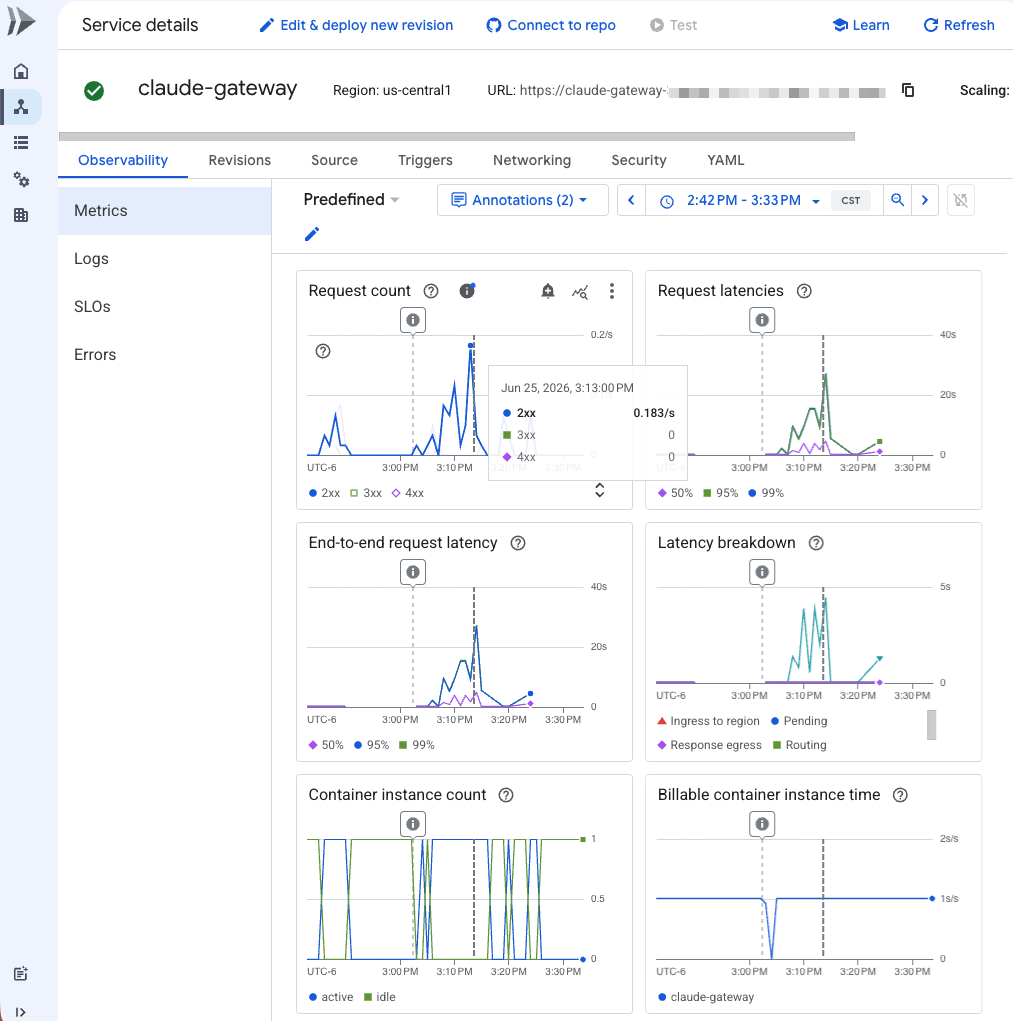Click Edit & deploy new revision
Image resolution: width=1013 pixels, height=1021 pixels.
pyautogui.click(x=356, y=25)
